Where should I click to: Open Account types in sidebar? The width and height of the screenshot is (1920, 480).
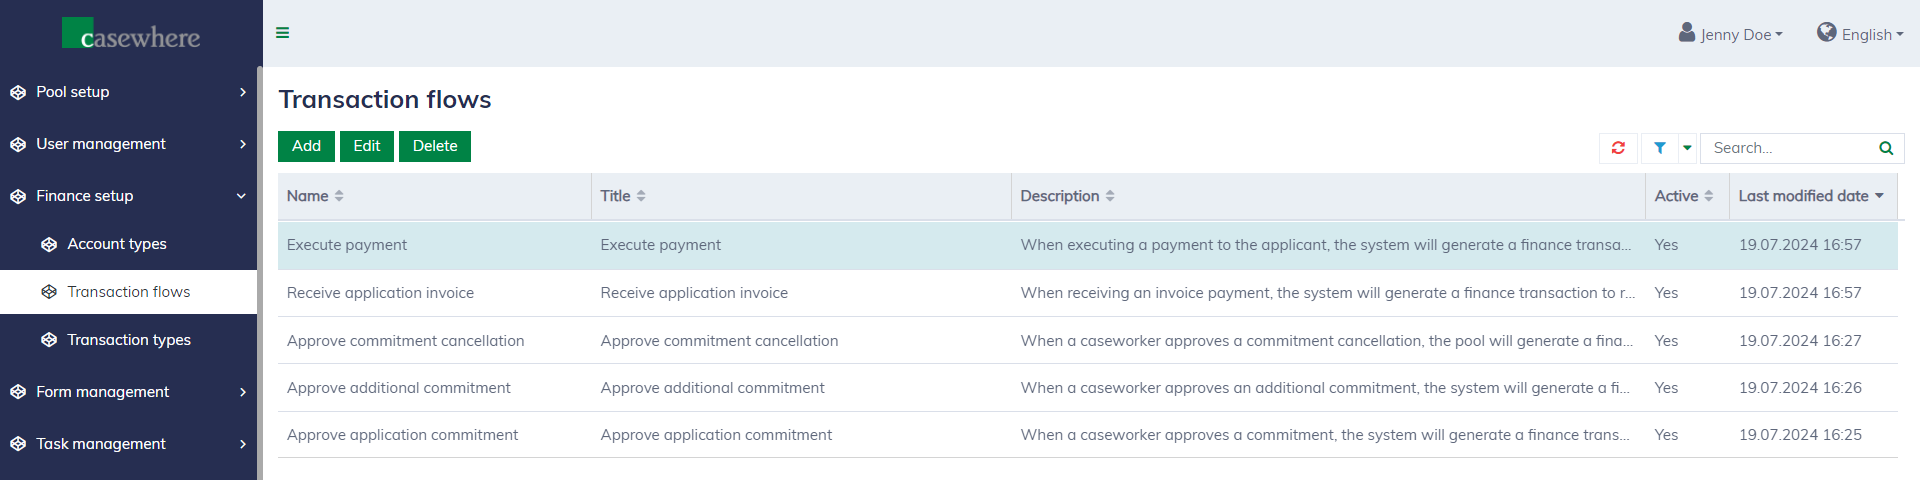(117, 244)
